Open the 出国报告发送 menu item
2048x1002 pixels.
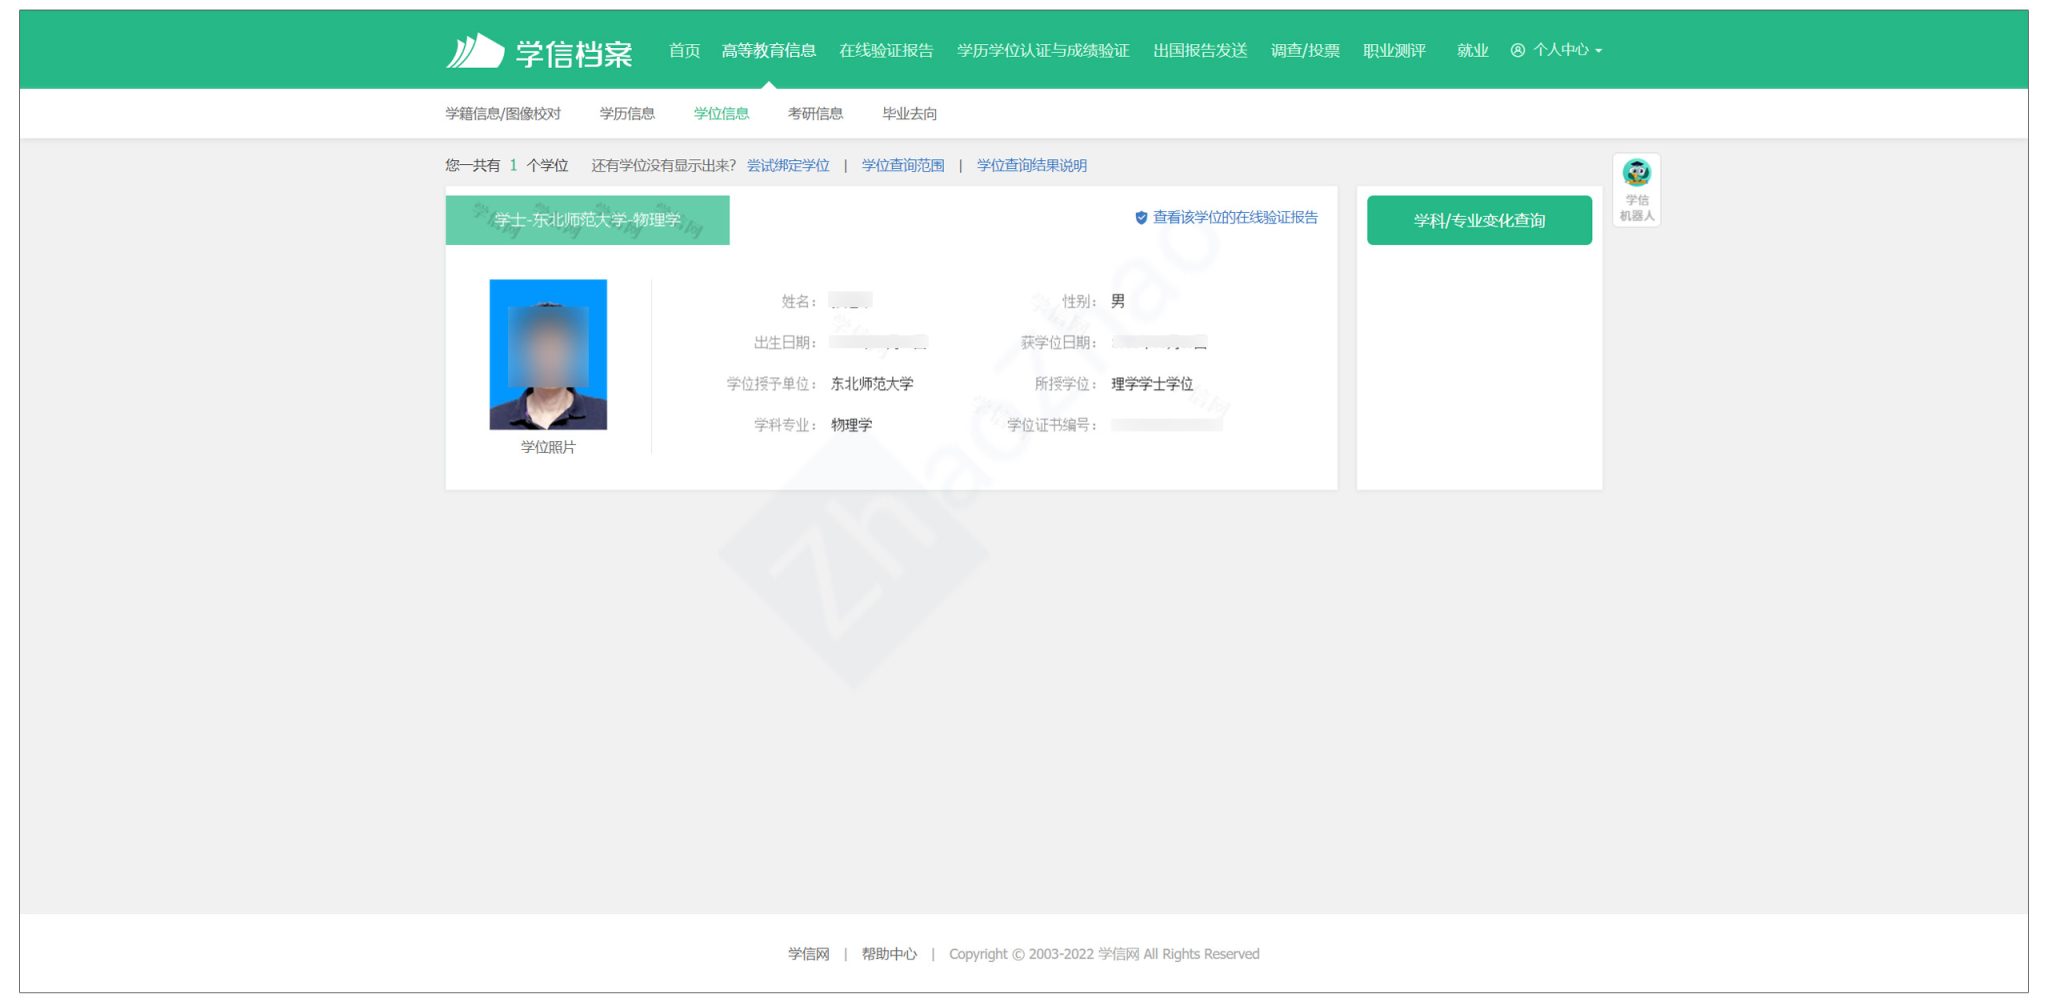[1199, 50]
